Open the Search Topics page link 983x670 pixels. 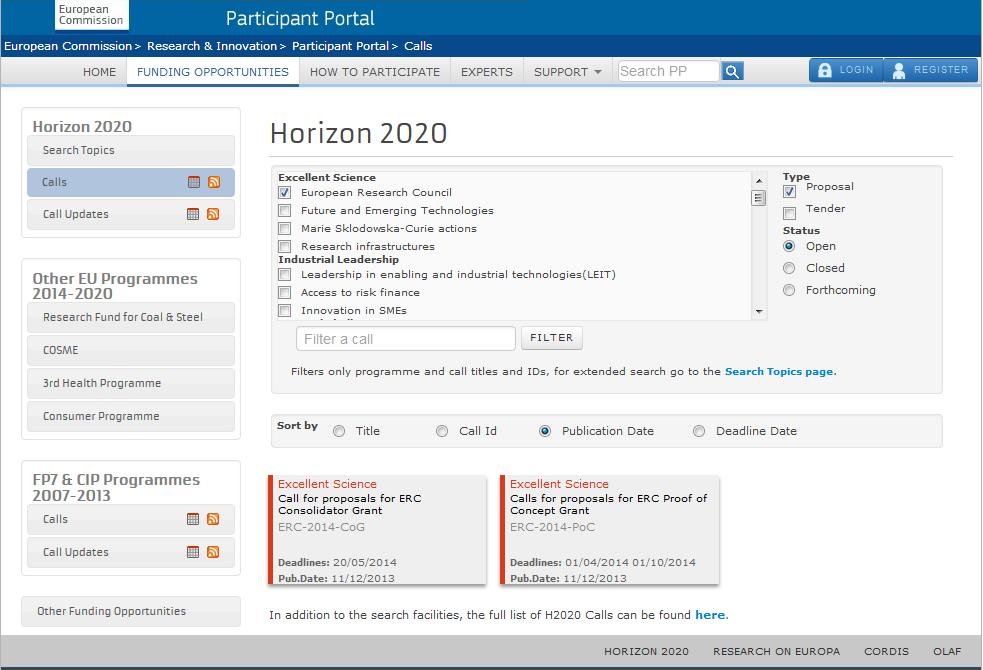(x=779, y=372)
